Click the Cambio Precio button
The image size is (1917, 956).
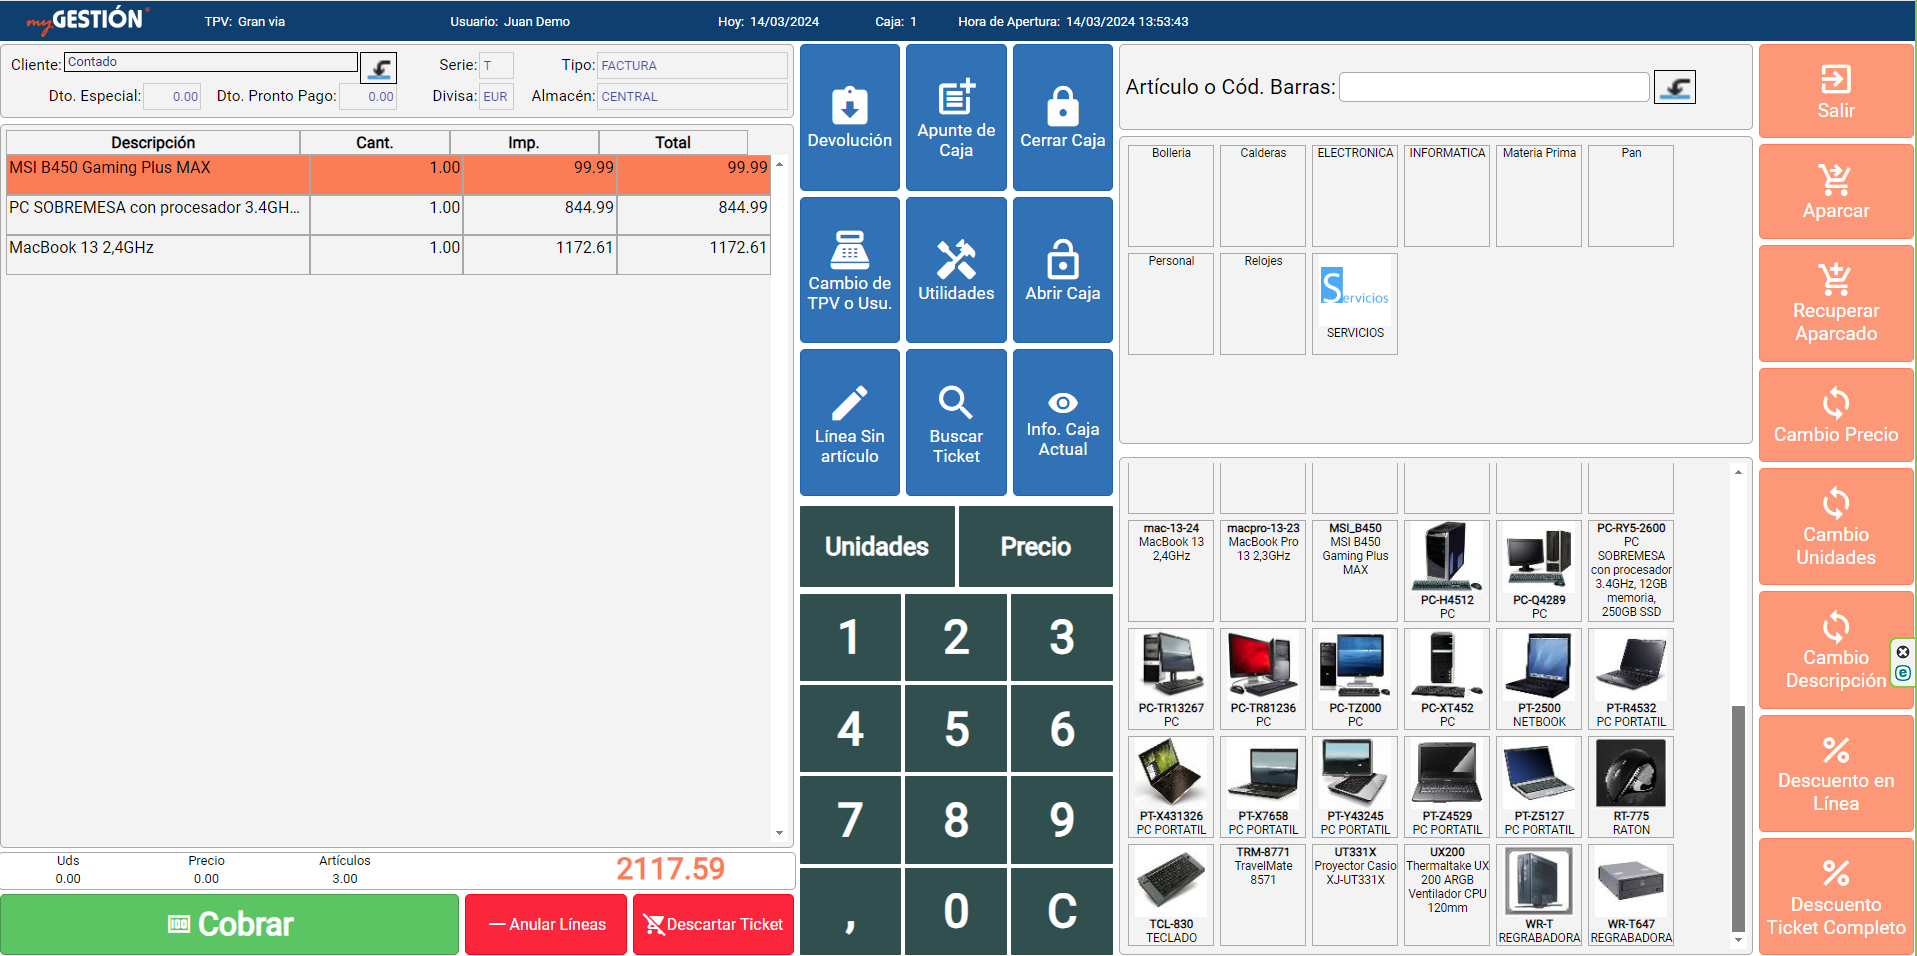pyautogui.click(x=1835, y=415)
